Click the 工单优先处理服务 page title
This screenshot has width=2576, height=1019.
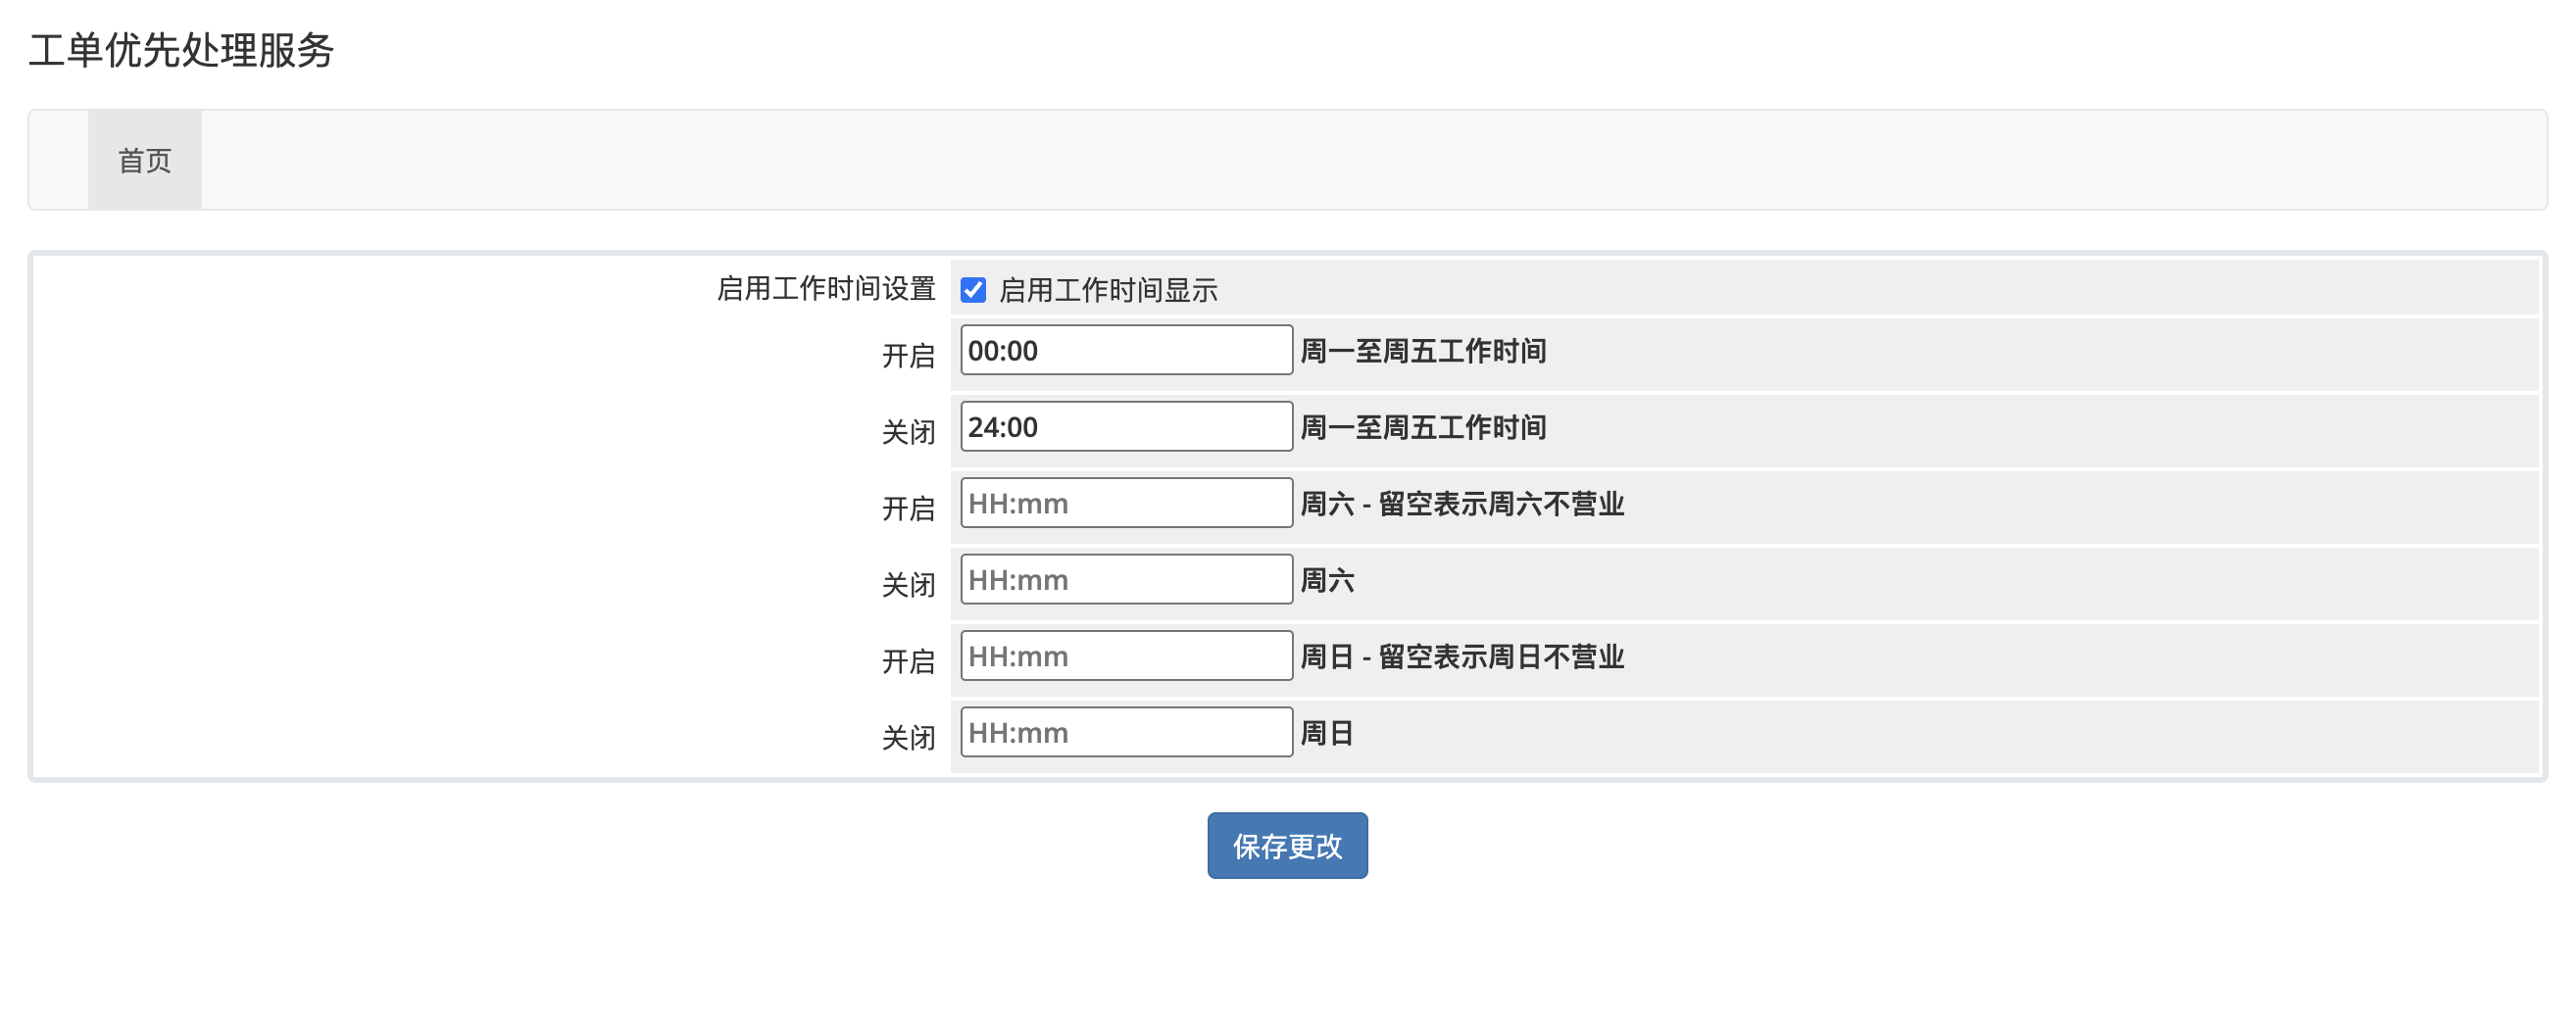coord(181,50)
